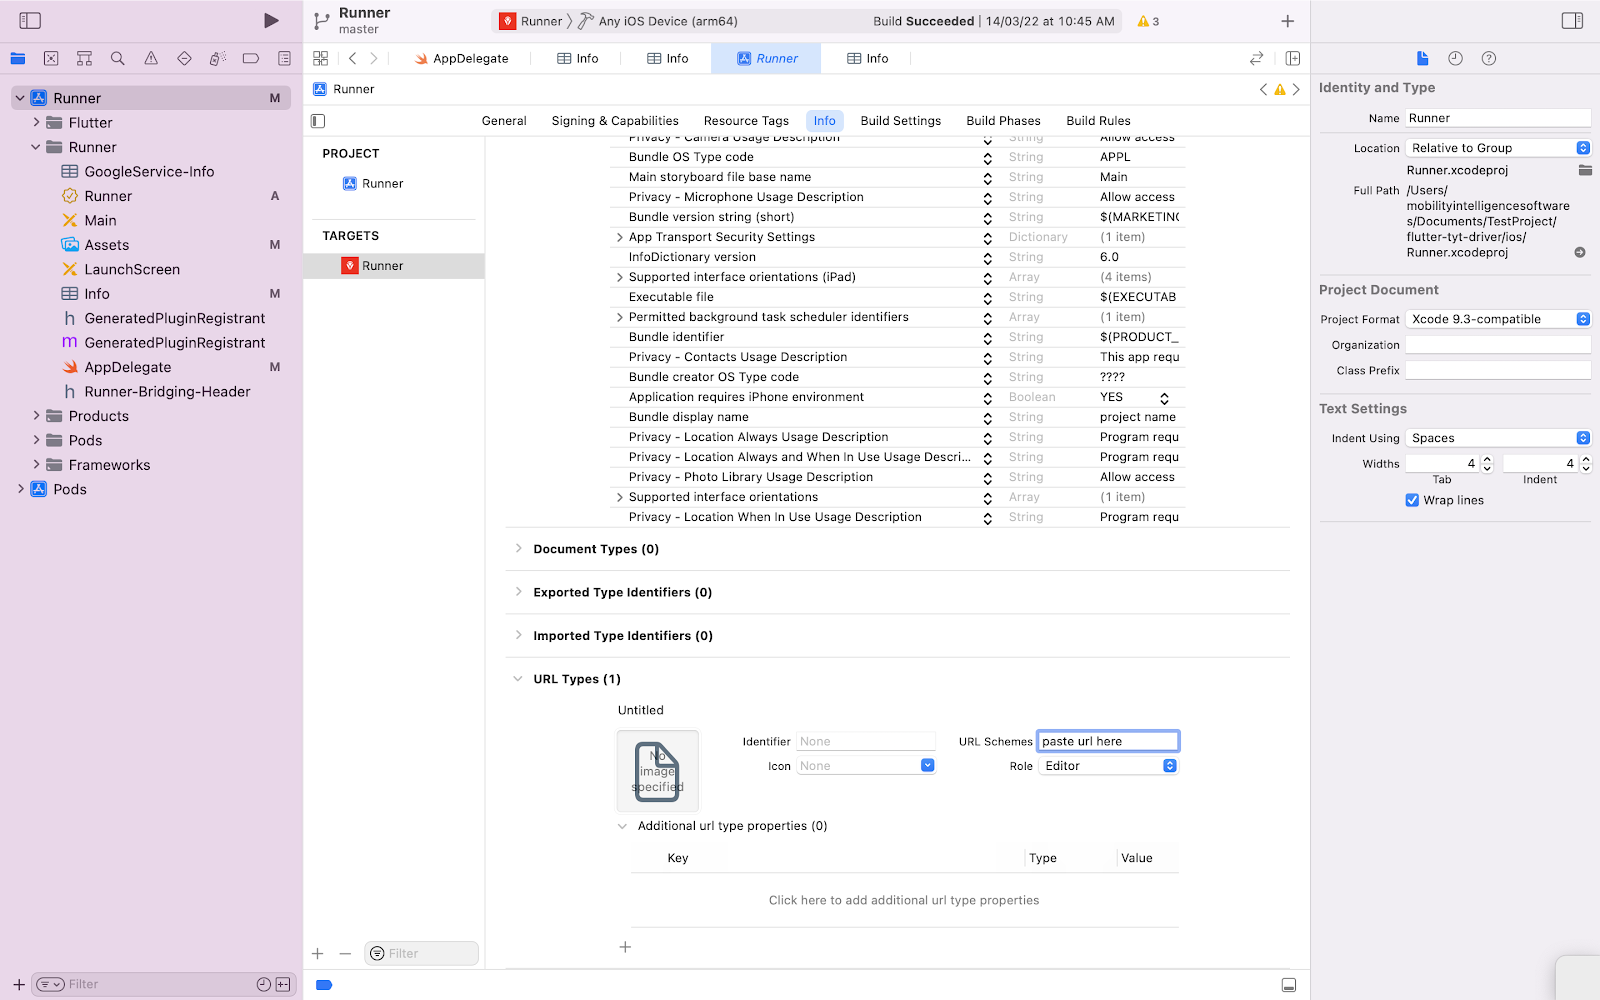The image size is (1600, 1000).
Task: Select the Signing & Capabilities tab
Action: point(614,120)
